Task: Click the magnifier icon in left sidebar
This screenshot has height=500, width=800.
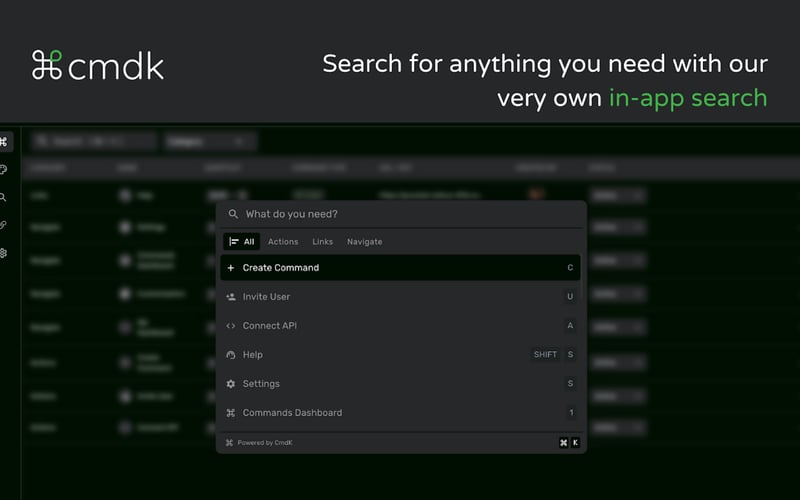Action: [3, 197]
